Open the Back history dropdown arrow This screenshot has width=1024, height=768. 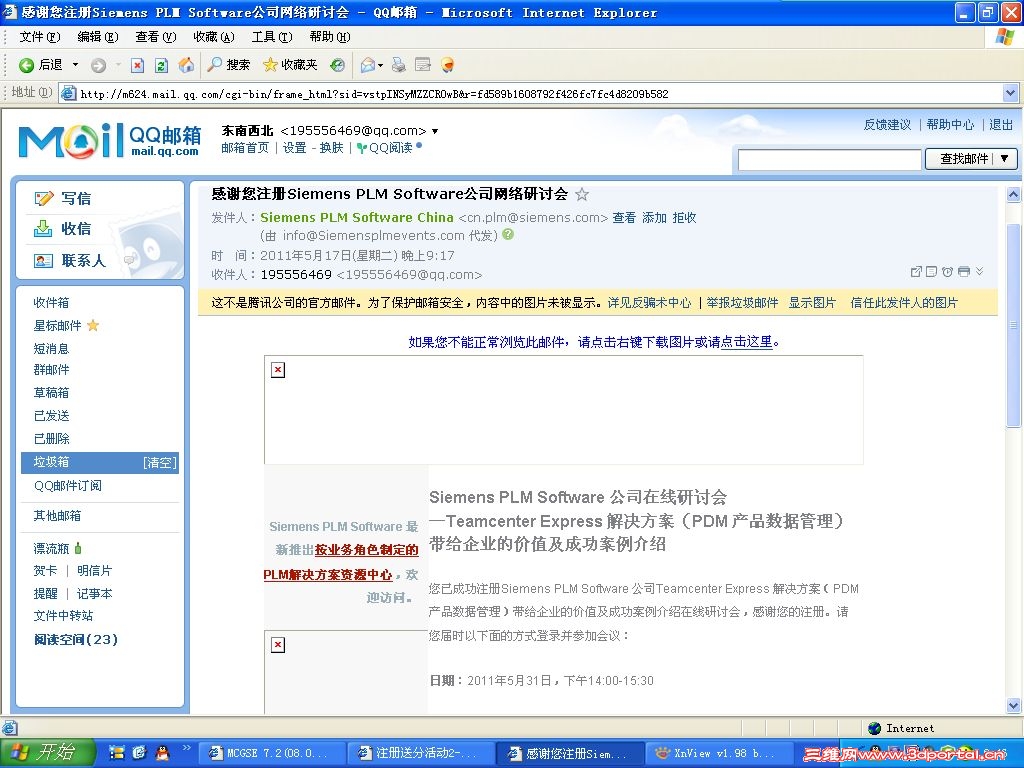(75, 65)
